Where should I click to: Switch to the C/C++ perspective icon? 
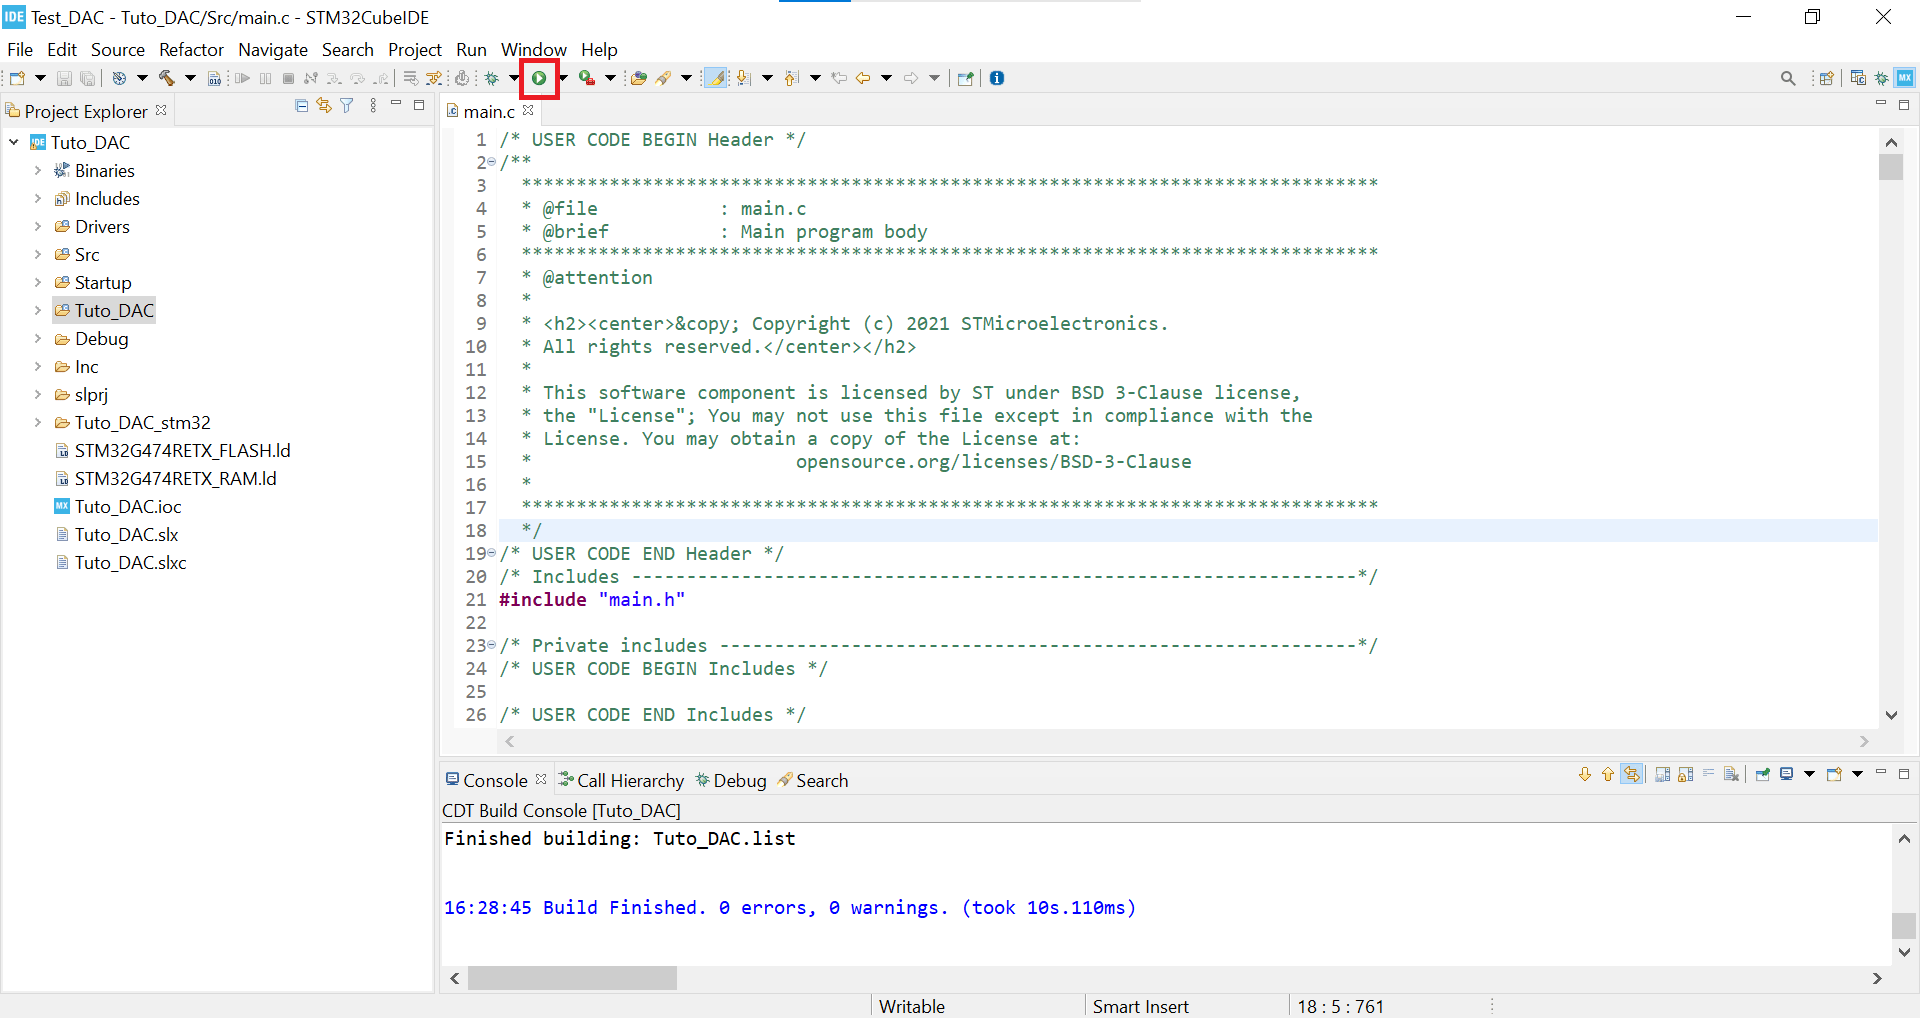pos(1858,78)
